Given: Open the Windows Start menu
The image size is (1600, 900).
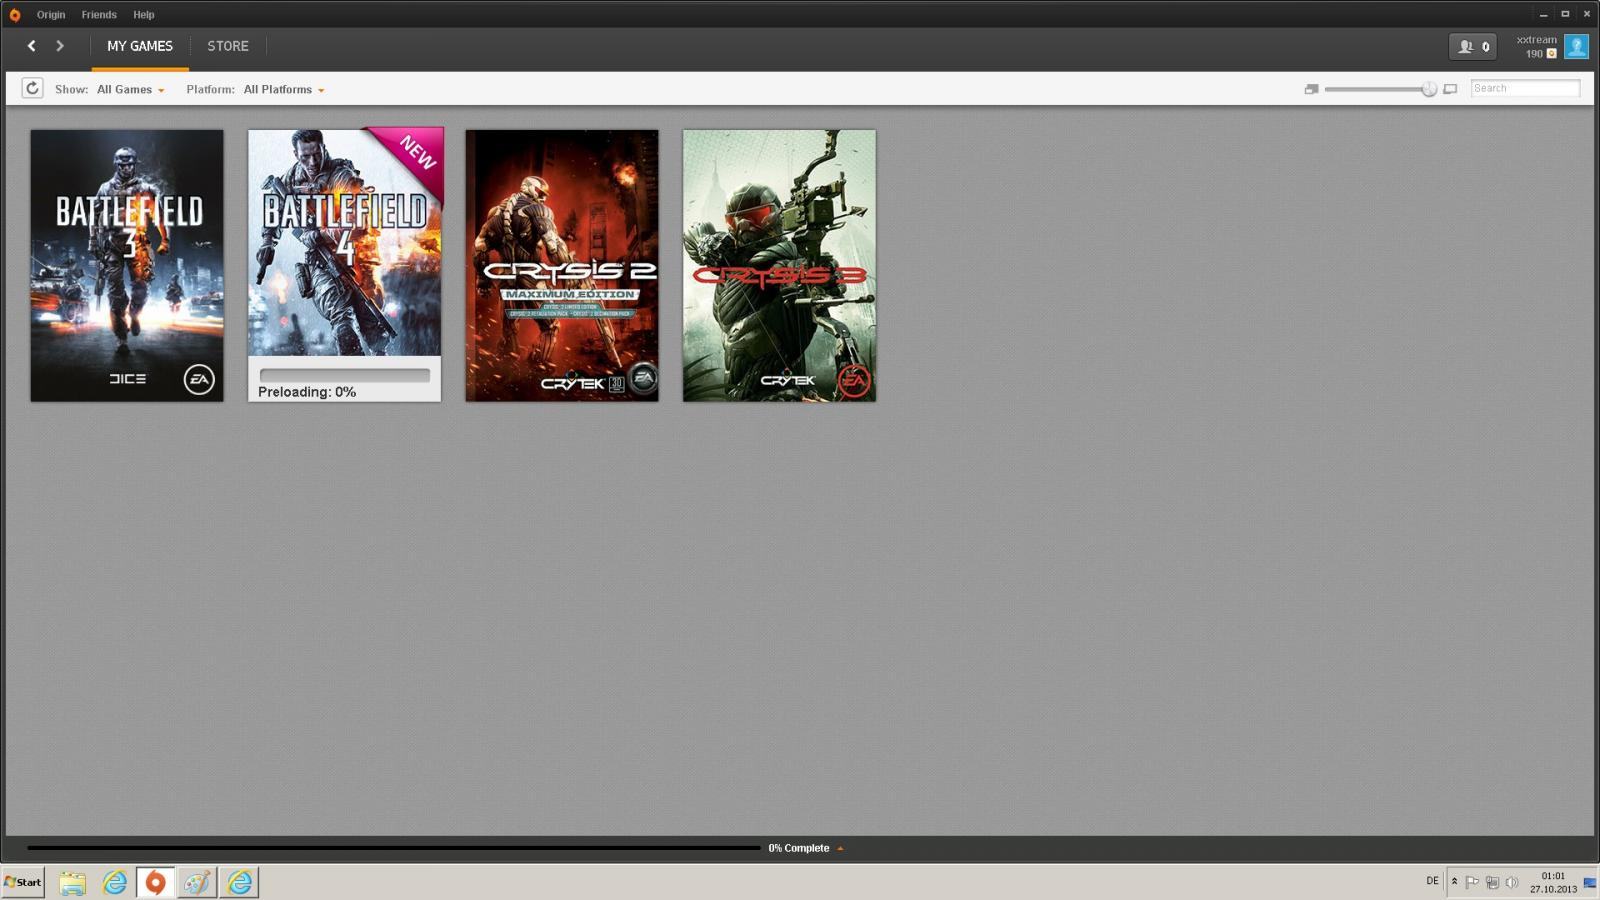Looking at the screenshot, I should (23, 882).
